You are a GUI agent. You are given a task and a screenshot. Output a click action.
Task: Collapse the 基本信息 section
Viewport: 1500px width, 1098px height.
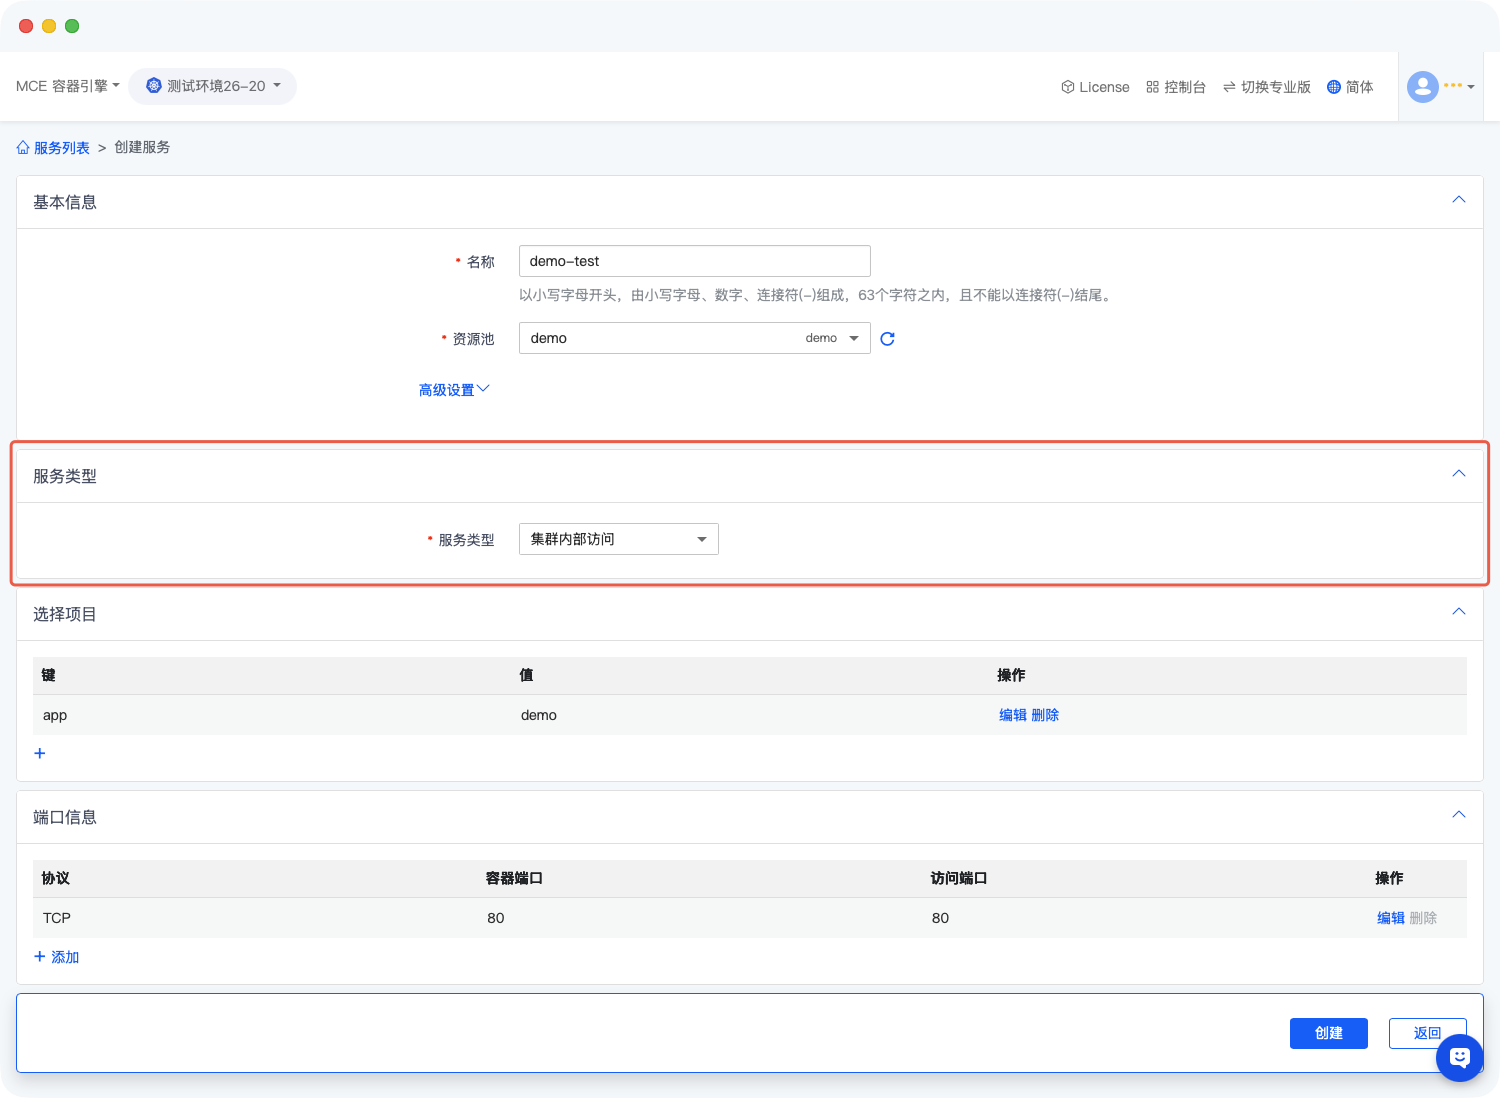coord(1458,200)
